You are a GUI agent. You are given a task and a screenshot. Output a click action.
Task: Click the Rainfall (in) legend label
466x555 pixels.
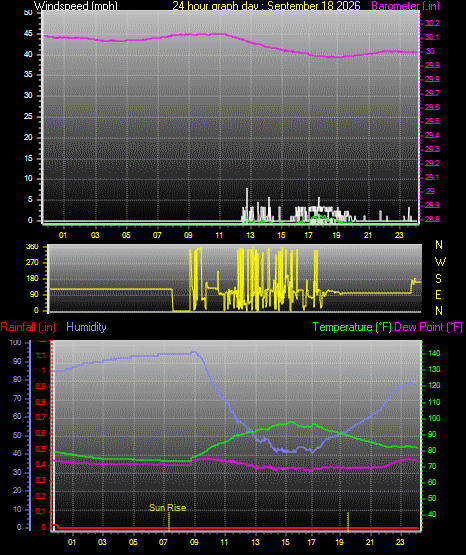click(28, 327)
